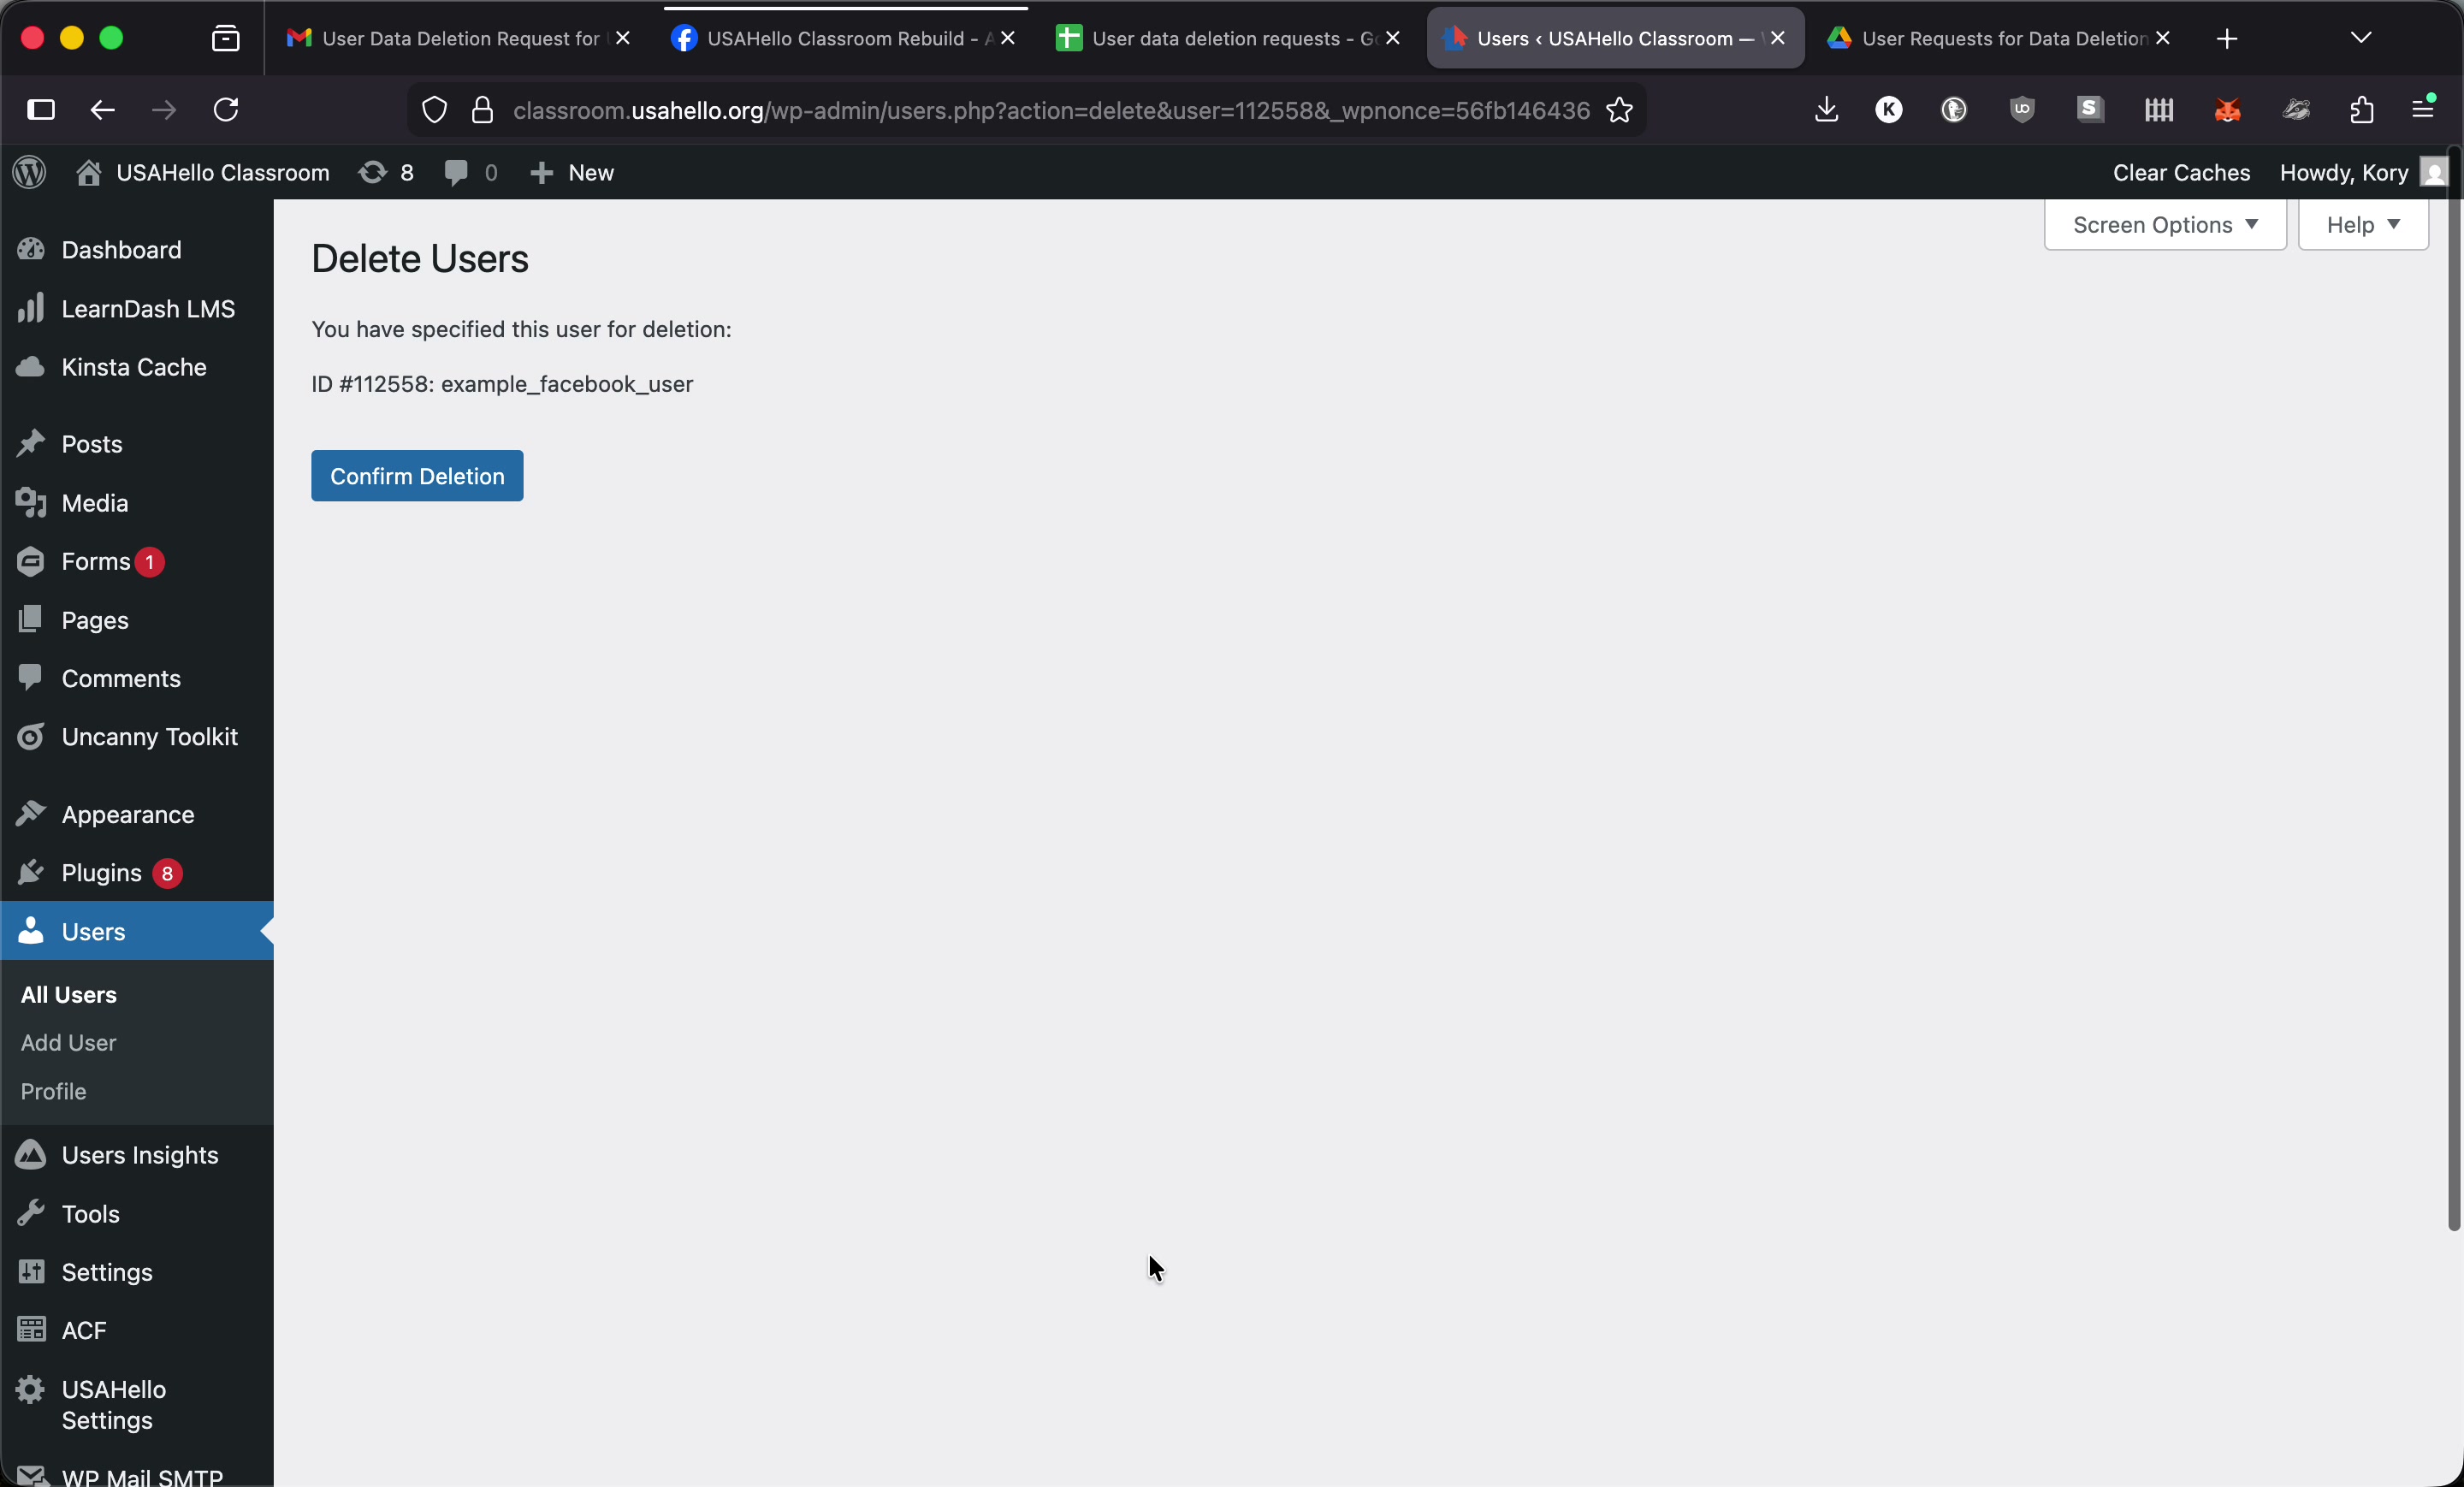Show site security lock info
Viewport: 2464px width, 1487px height.
click(x=482, y=110)
